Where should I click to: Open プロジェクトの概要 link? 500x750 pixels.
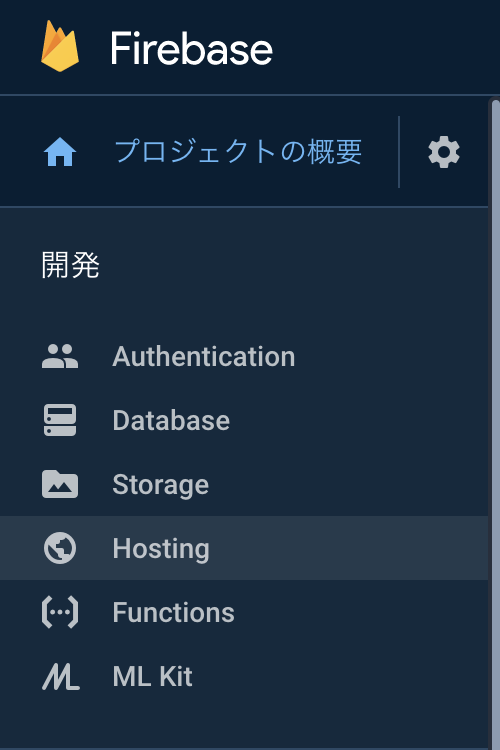point(238,152)
